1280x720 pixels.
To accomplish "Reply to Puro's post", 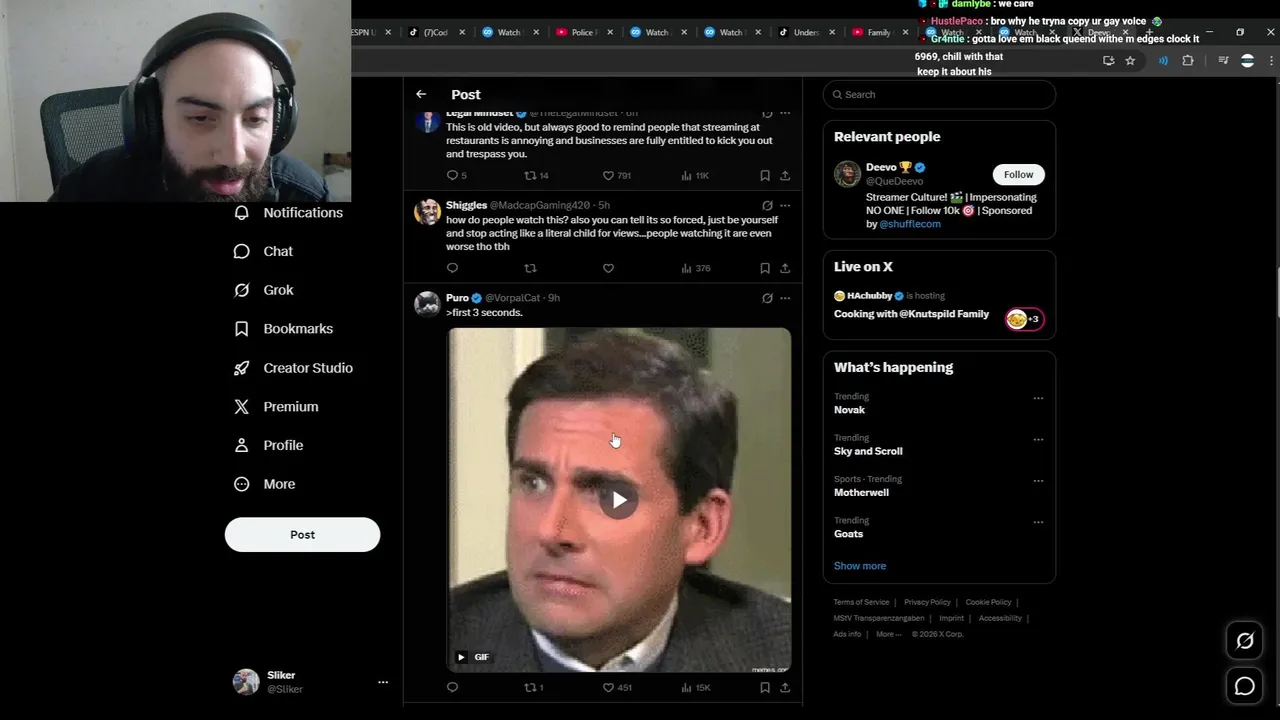I will pos(452,687).
